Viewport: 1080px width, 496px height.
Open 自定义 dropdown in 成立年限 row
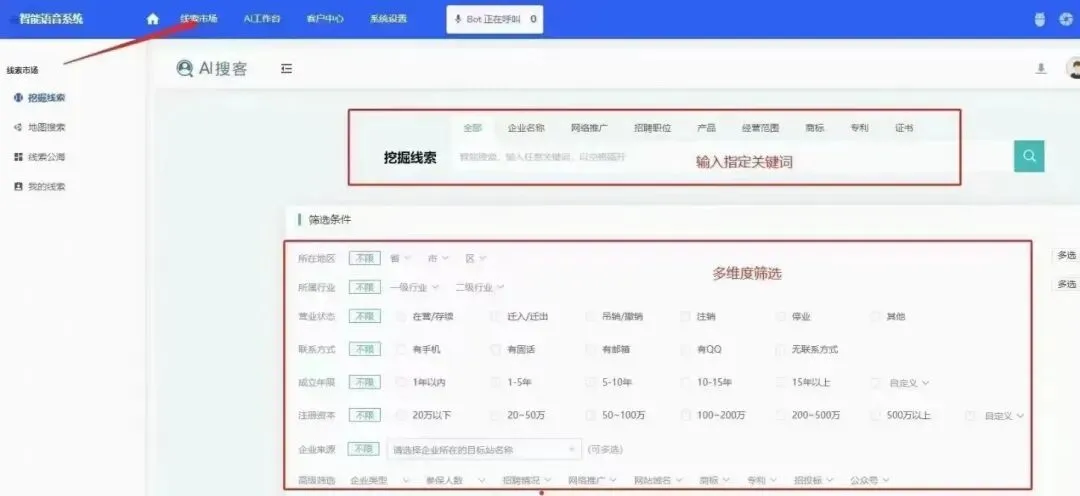coord(909,383)
